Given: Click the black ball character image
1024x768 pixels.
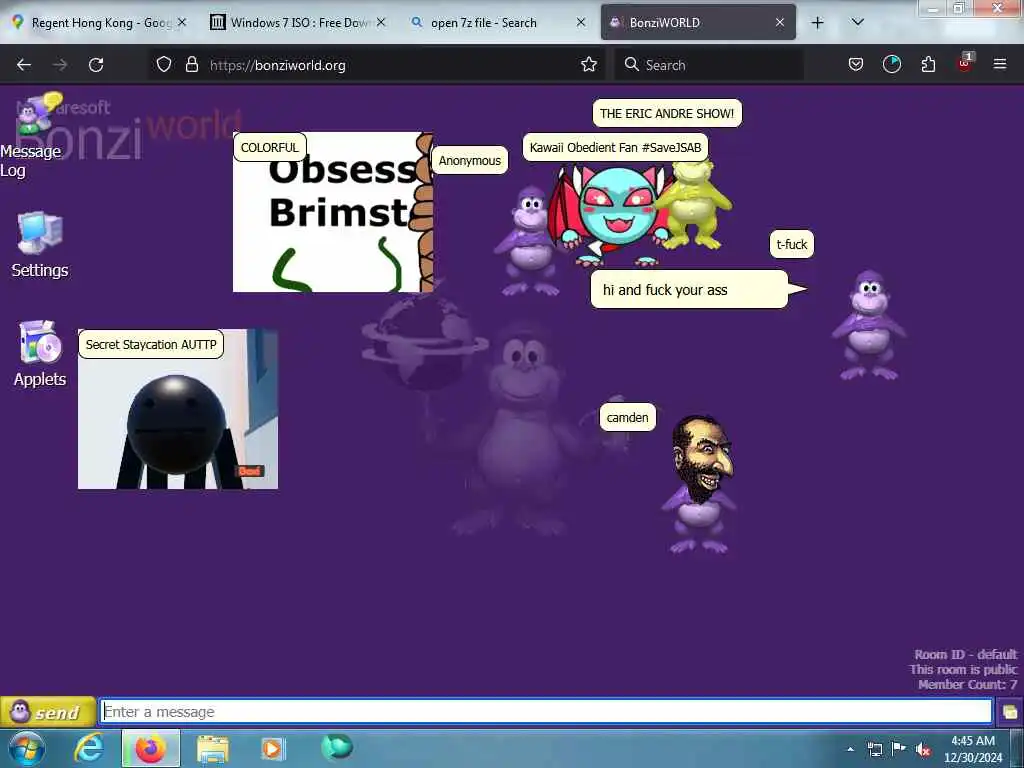Looking at the screenshot, I should pyautogui.click(x=178, y=409).
